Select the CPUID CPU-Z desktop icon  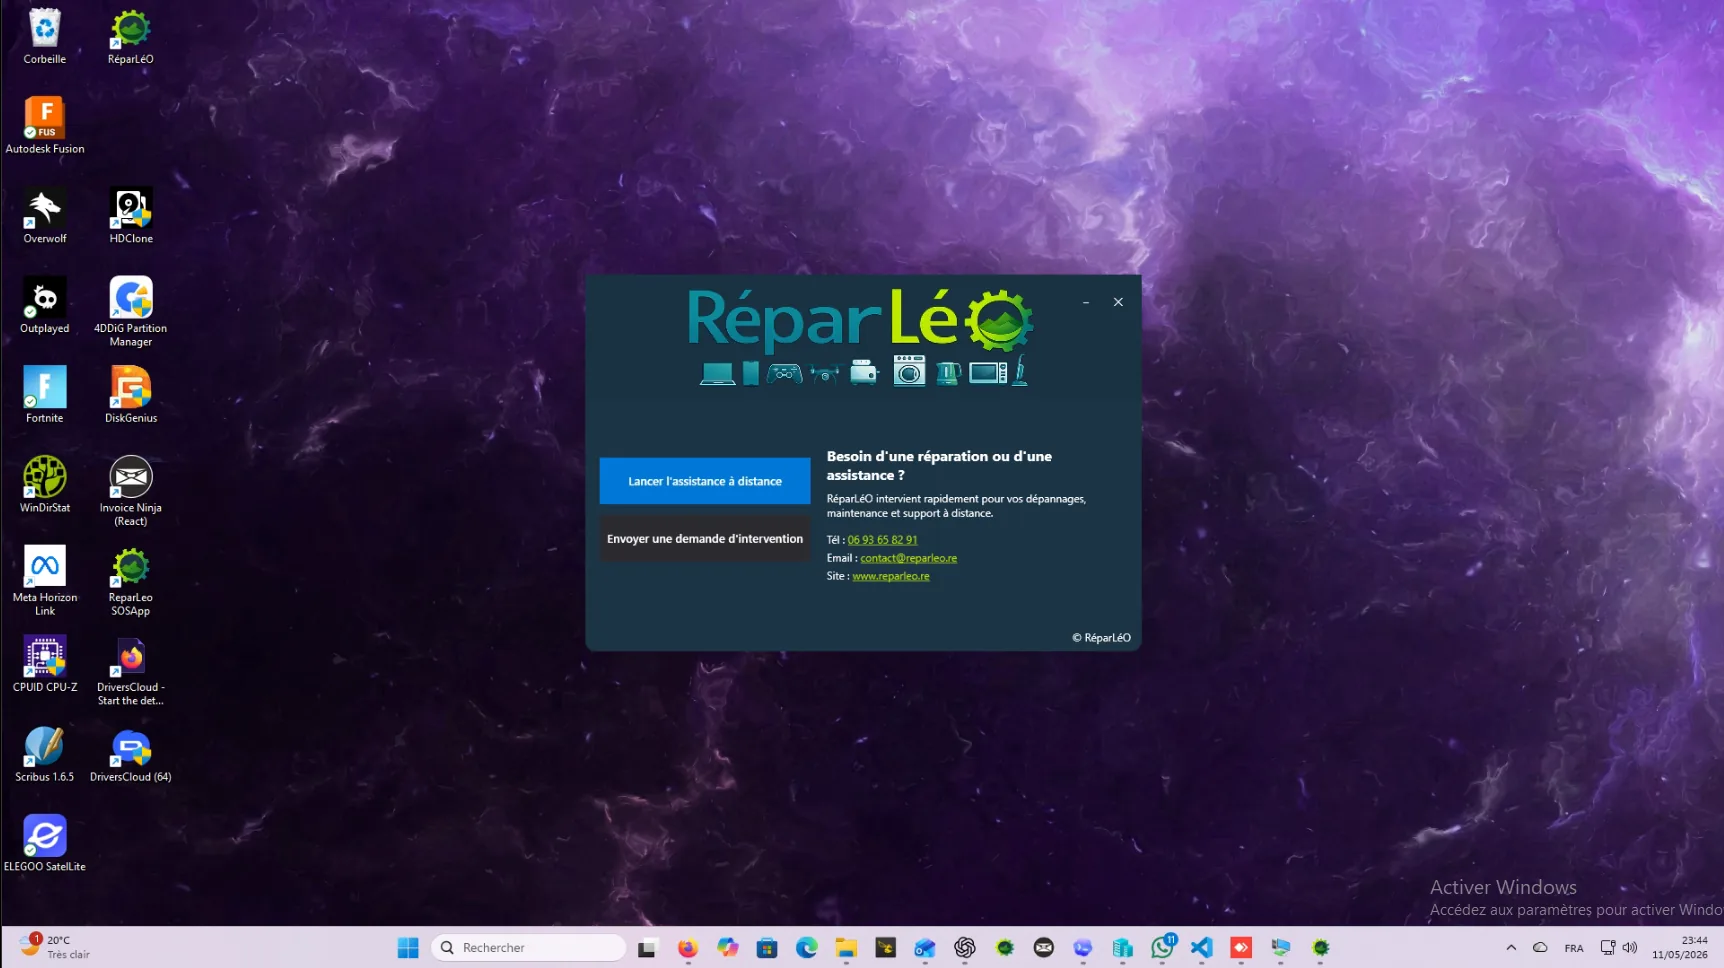[45, 664]
